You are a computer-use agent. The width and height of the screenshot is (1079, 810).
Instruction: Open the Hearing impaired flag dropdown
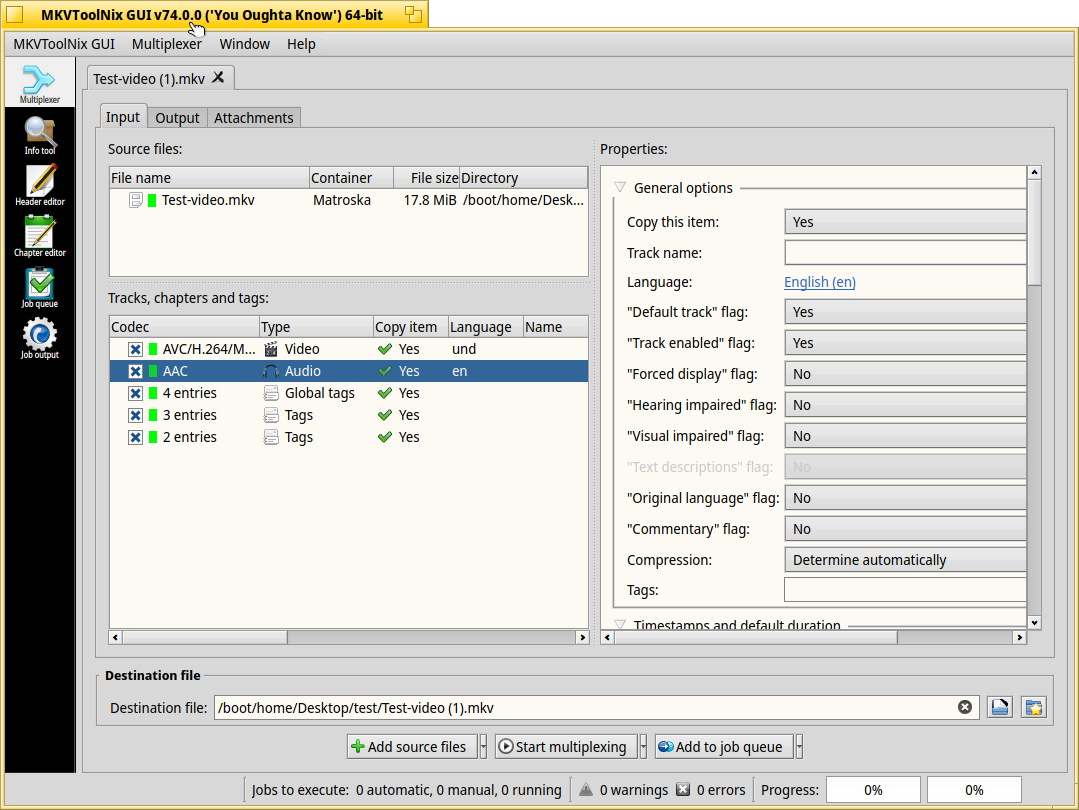click(905, 405)
